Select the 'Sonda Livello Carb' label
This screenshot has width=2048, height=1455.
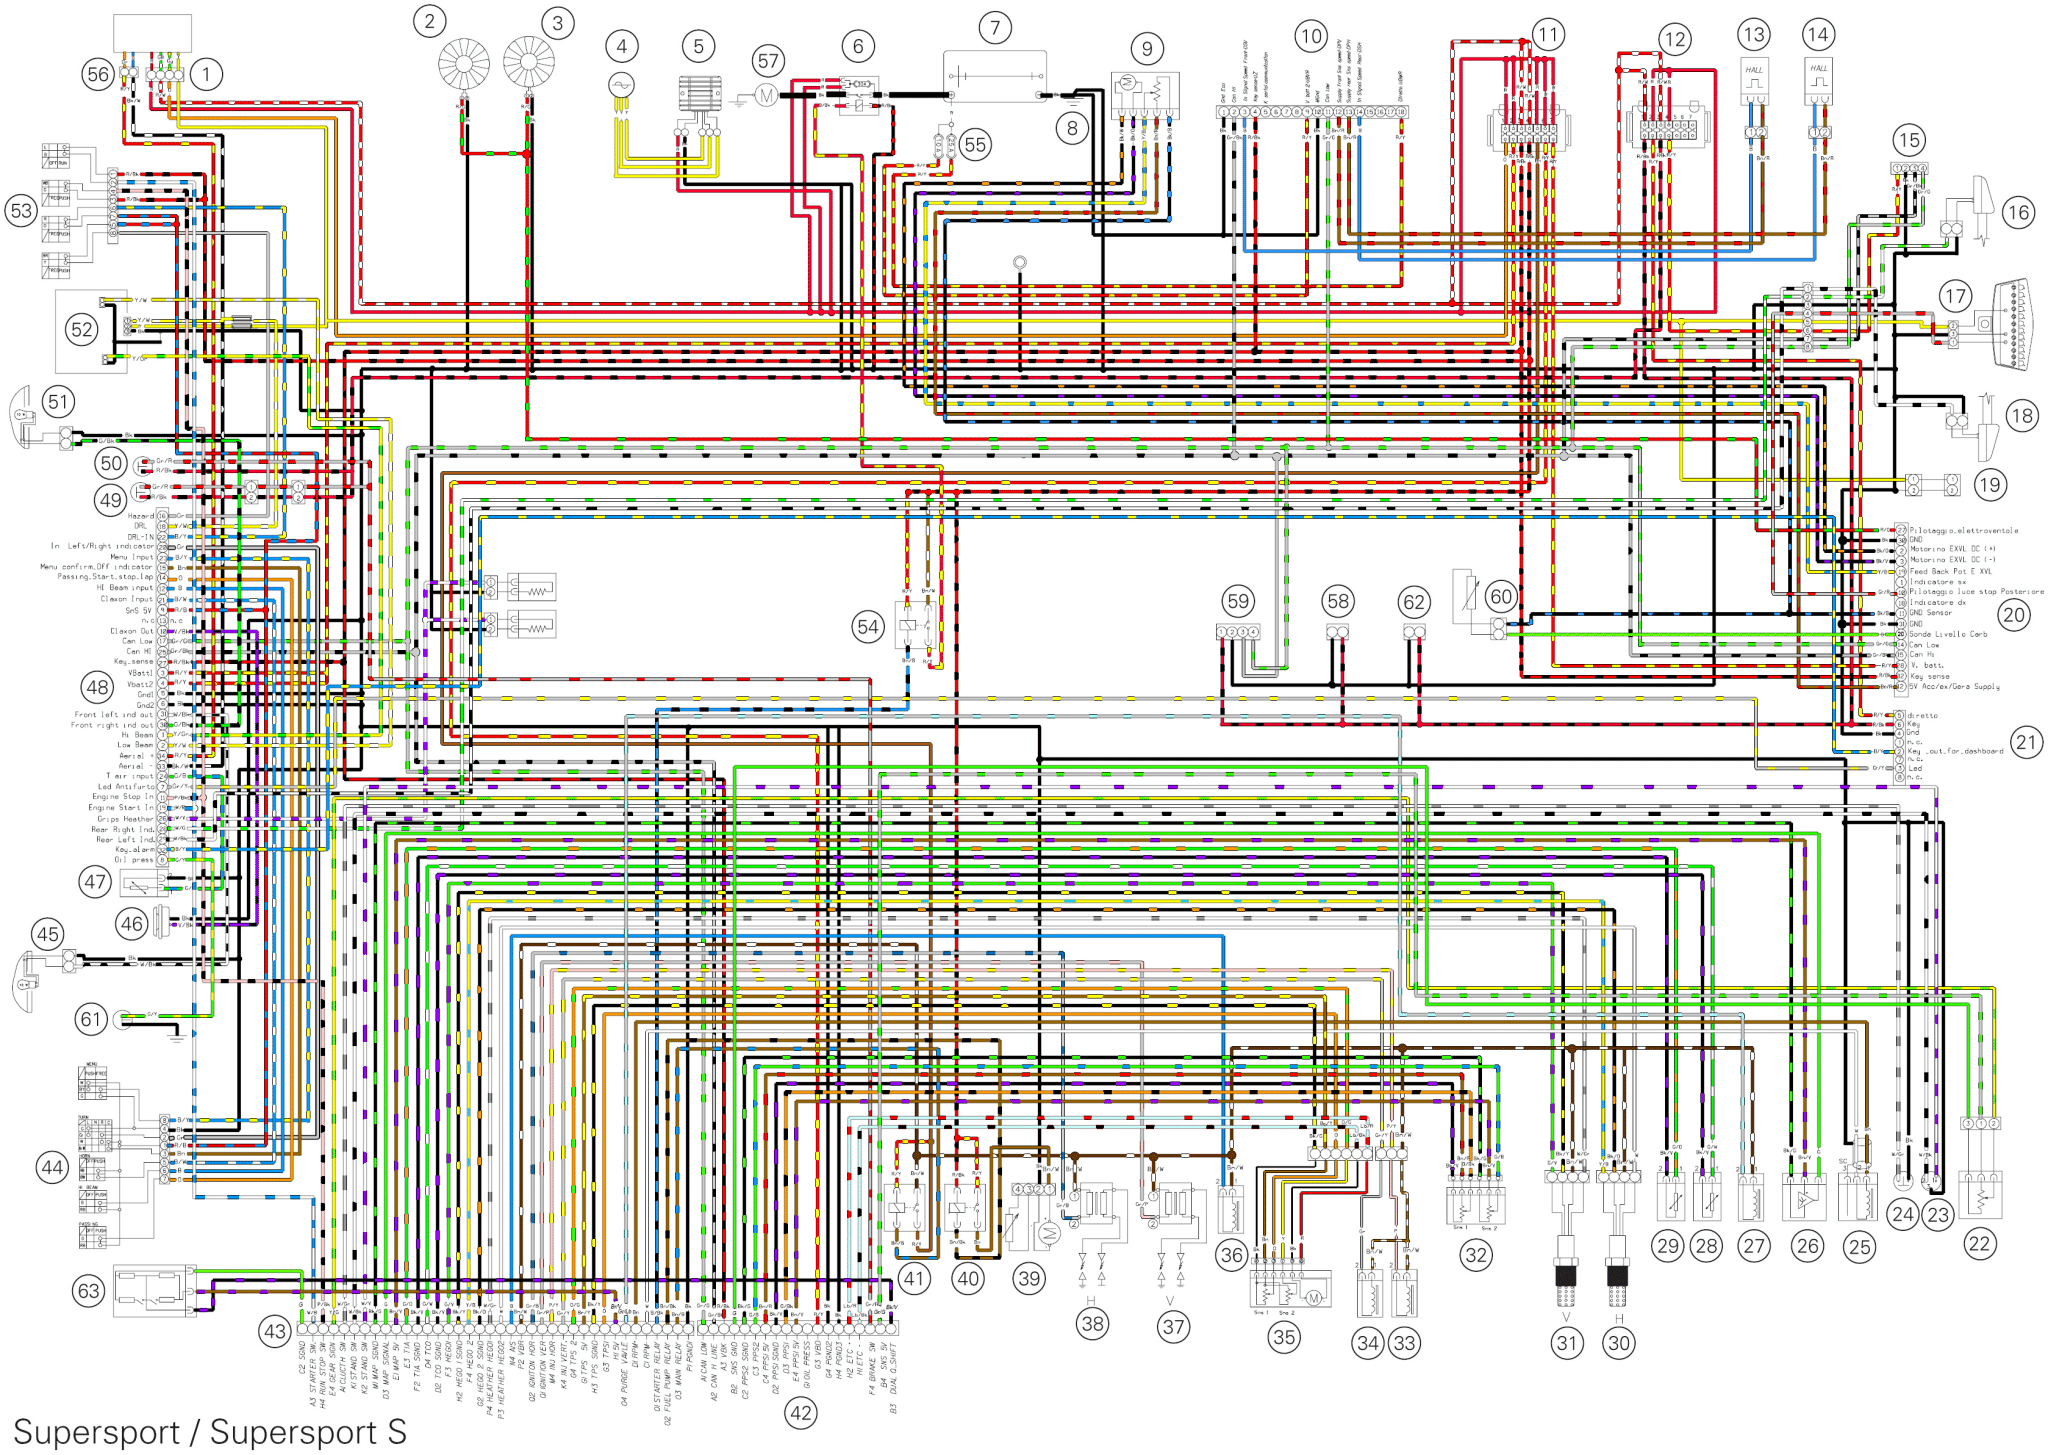[1949, 634]
